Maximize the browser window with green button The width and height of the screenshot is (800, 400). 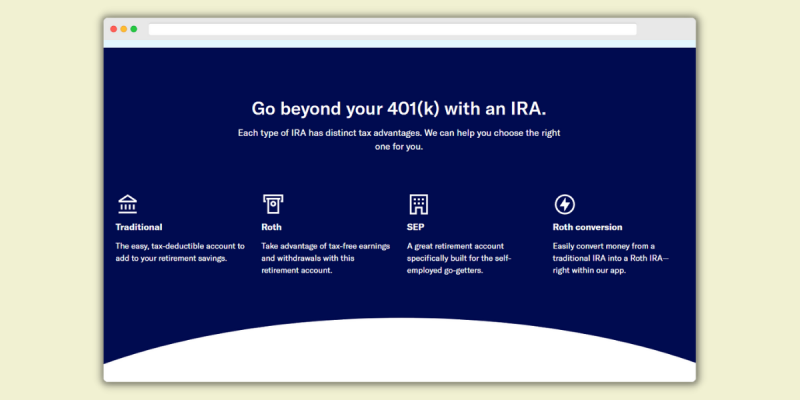click(134, 29)
